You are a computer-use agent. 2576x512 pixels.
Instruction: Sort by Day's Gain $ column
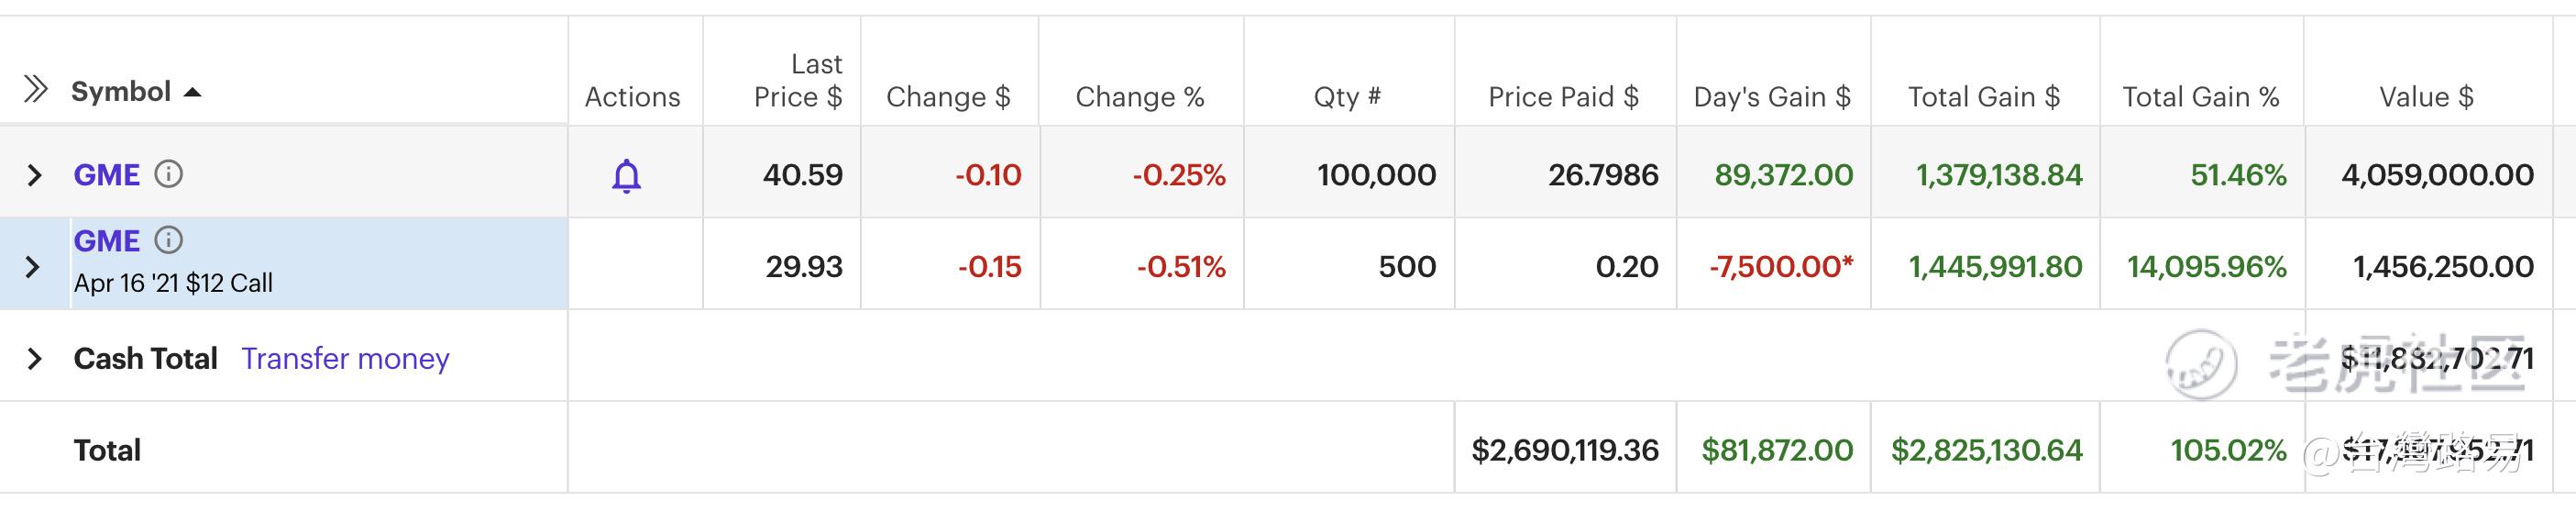1772,97
